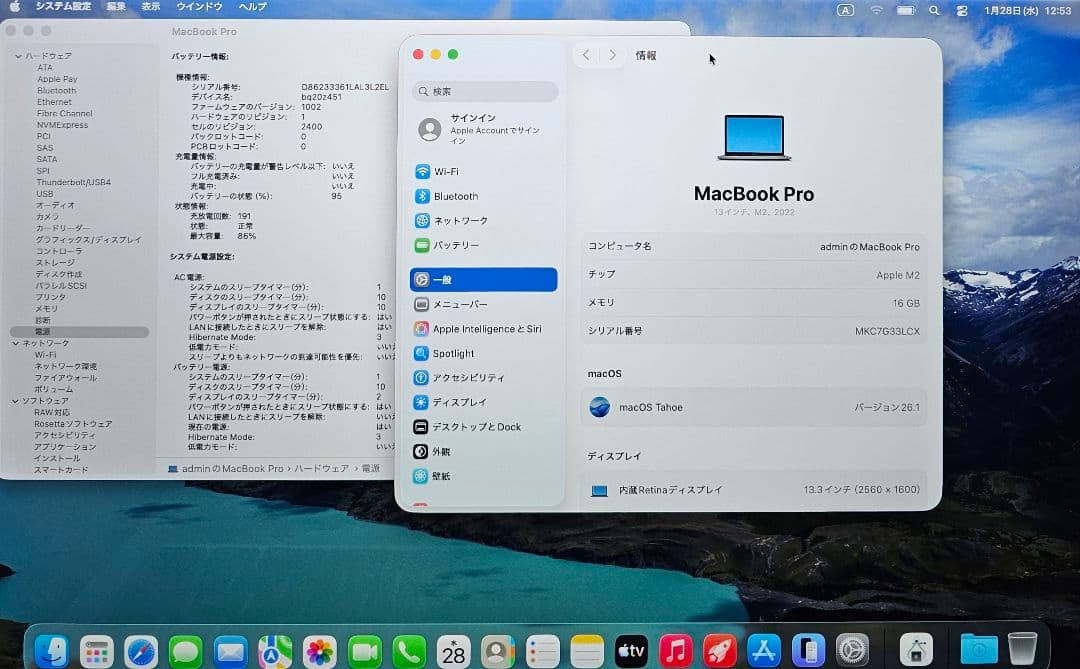This screenshot has width=1080, height=669.
Task: Select the バッテリー settings icon
Action: click(x=449, y=245)
